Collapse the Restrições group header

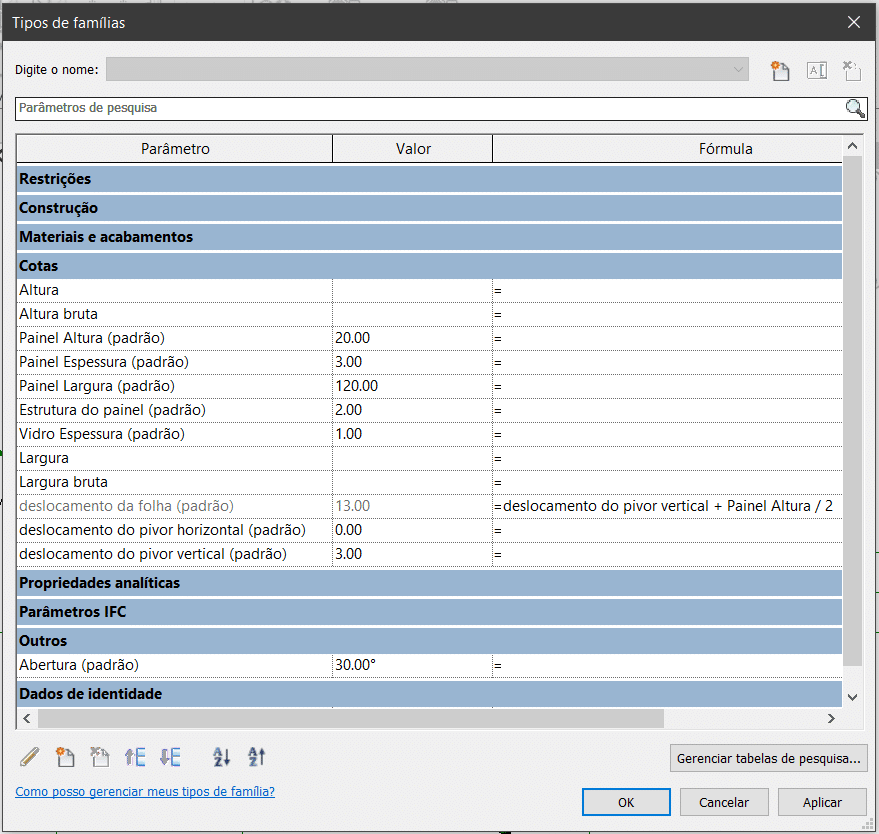(429, 179)
